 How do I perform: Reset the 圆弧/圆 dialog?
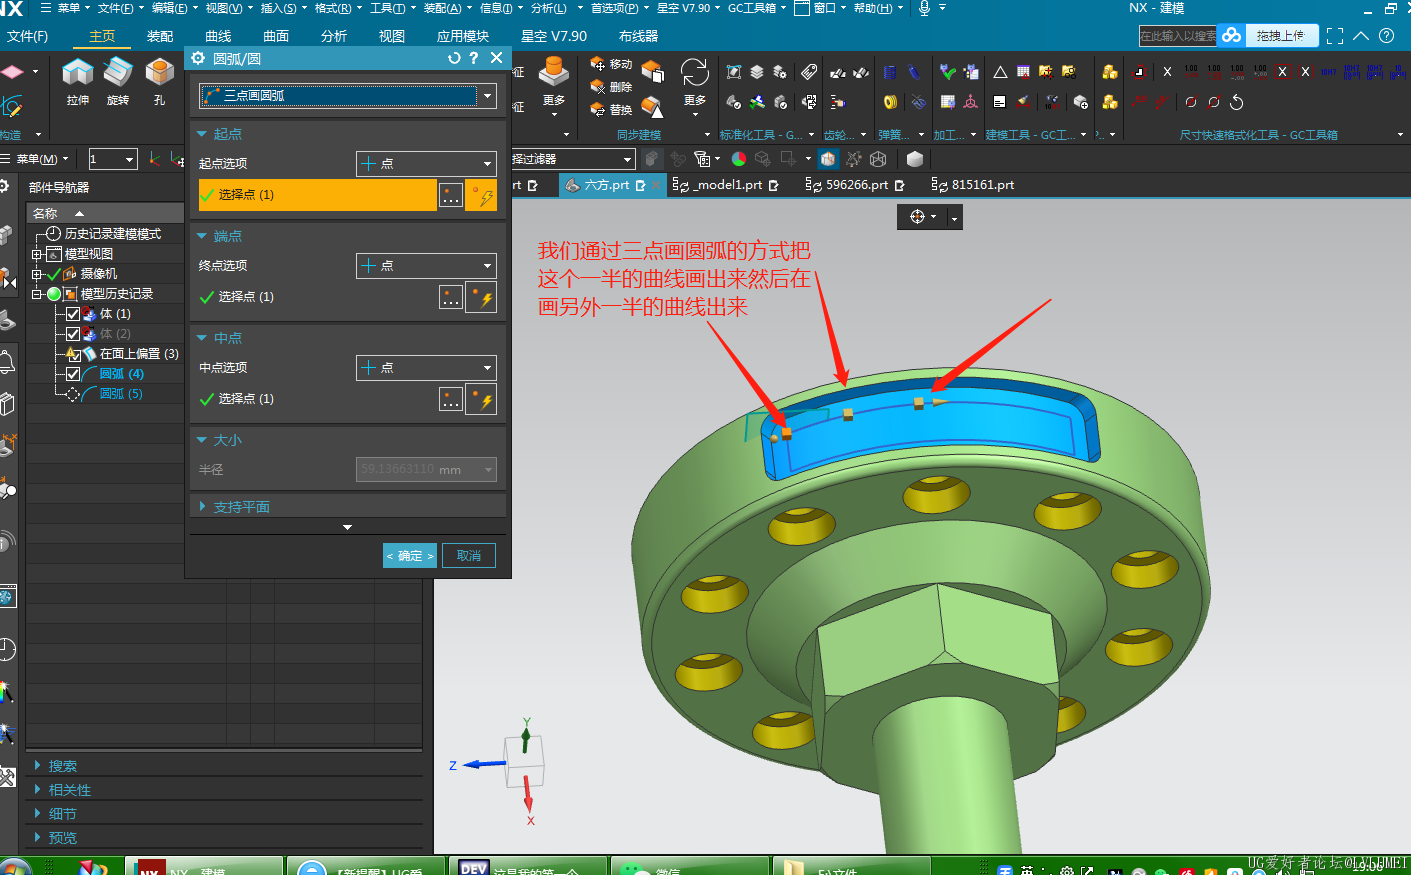[454, 58]
